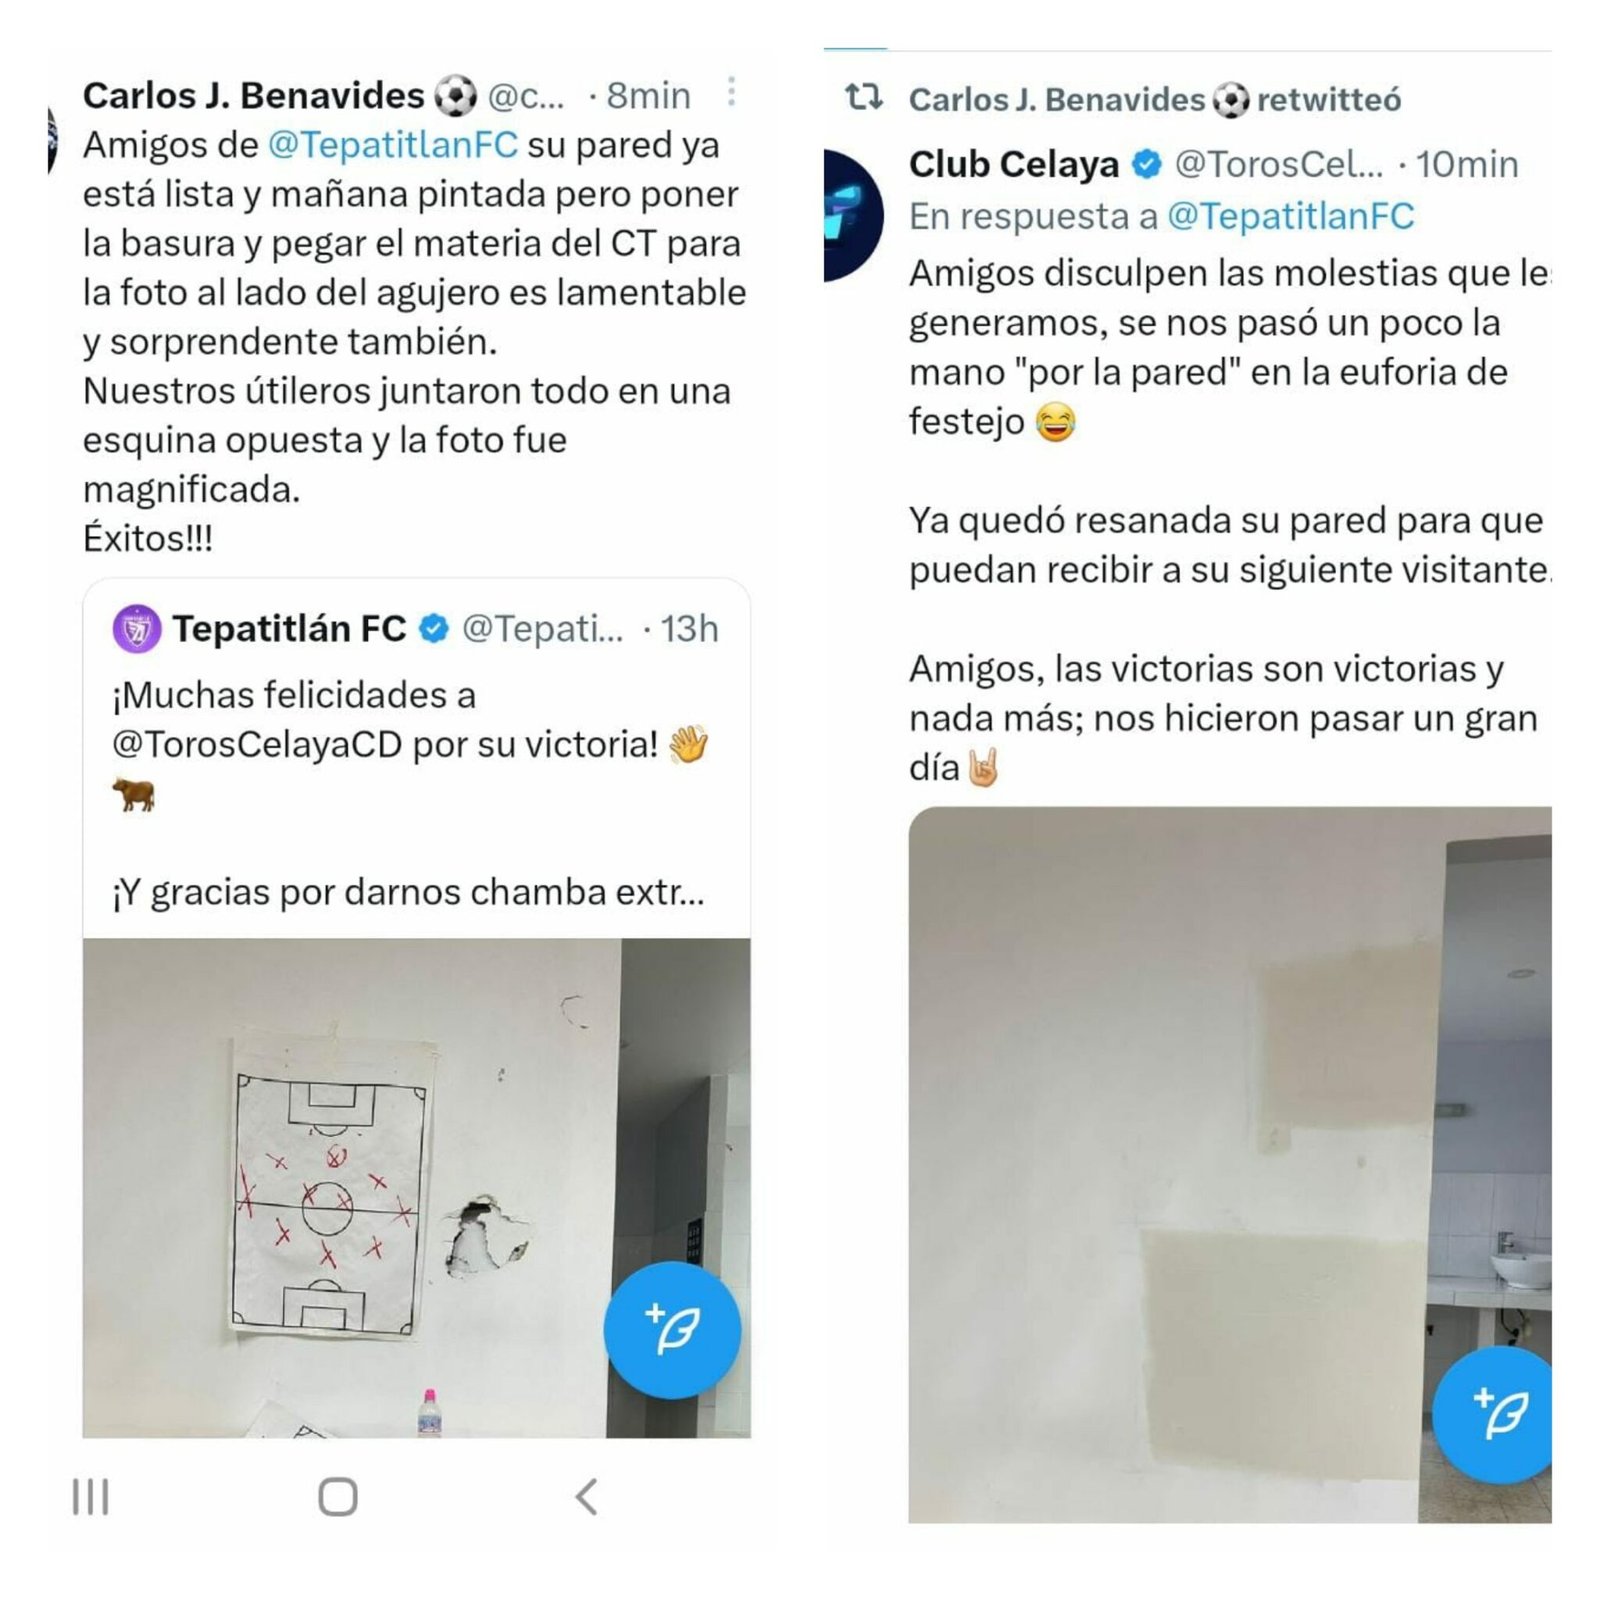Tap the compose tweet button on left screenshot
This screenshot has width=1600, height=1600.
(x=672, y=1329)
